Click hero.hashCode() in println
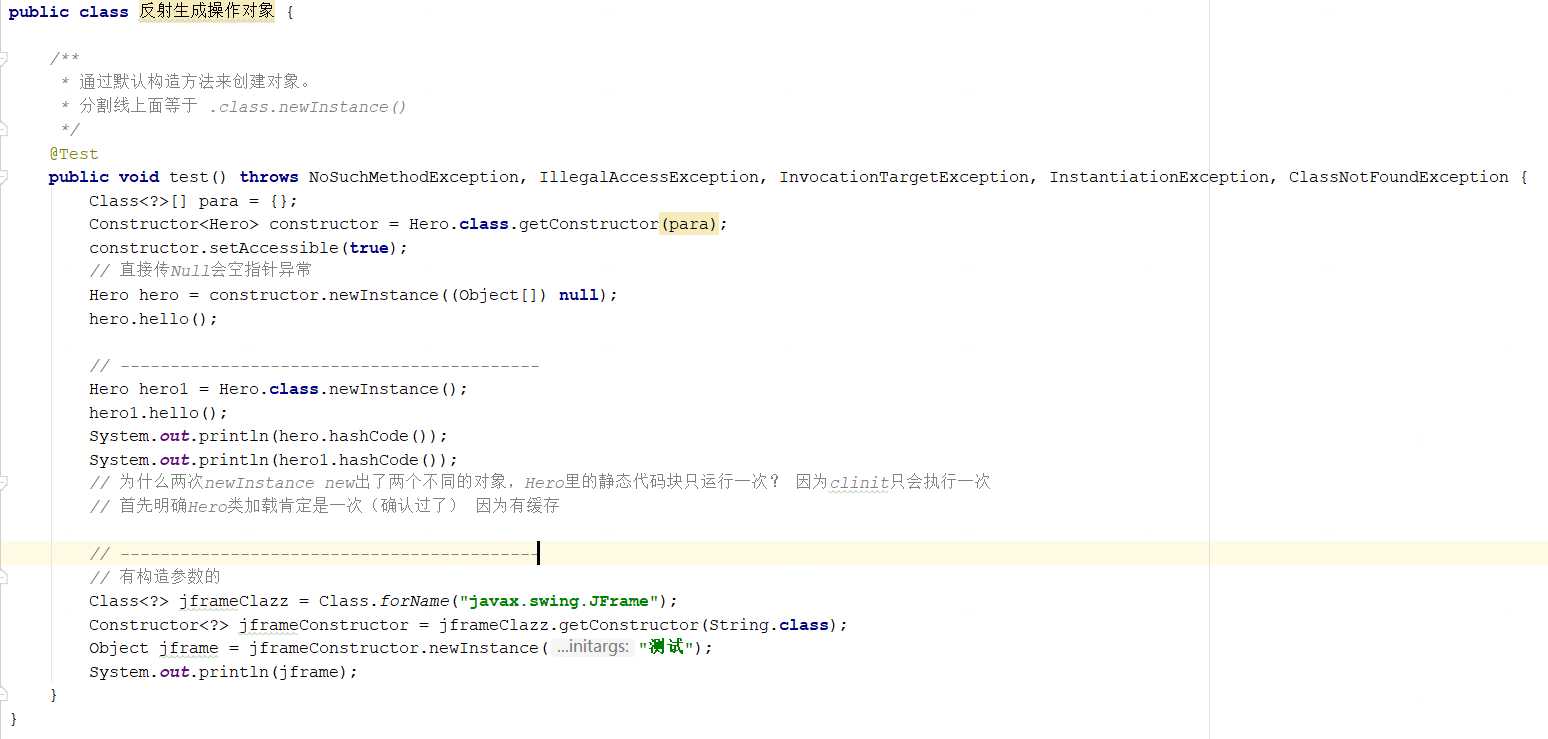 click(x=354, y=436)
